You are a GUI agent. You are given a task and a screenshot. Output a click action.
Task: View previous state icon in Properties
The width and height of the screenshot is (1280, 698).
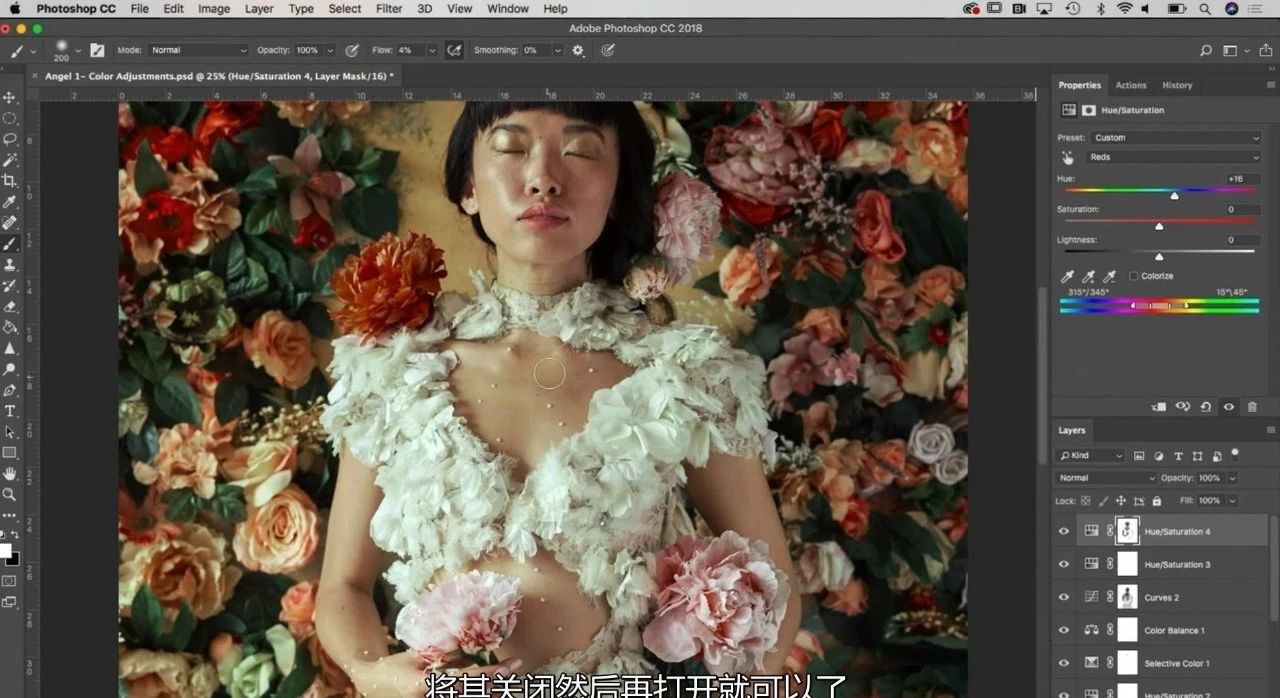pos(1183,407)
